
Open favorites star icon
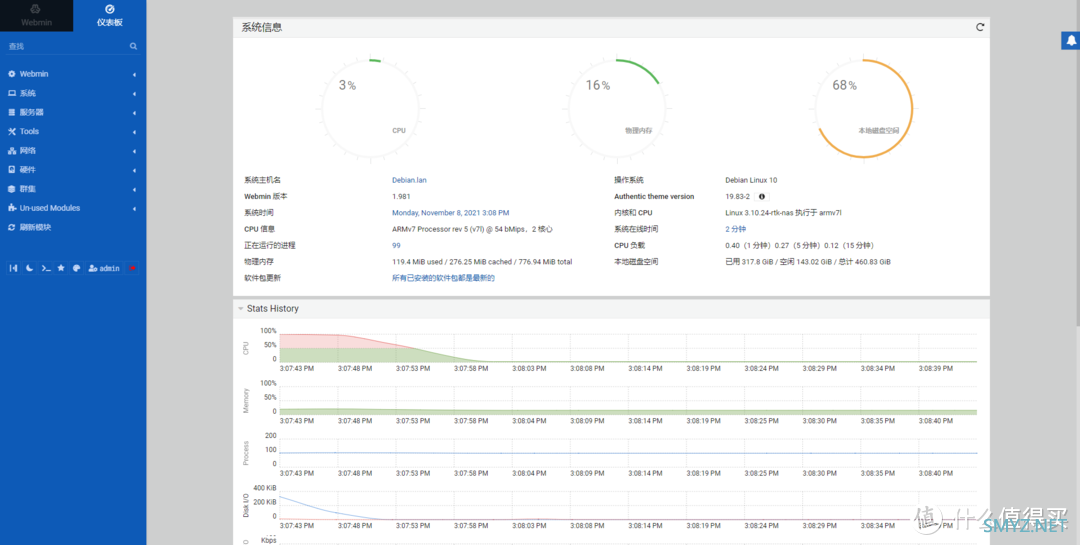coord(61,268)
